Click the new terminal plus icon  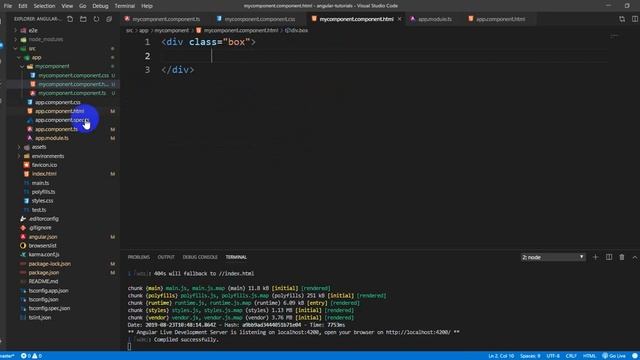point(596,257)
